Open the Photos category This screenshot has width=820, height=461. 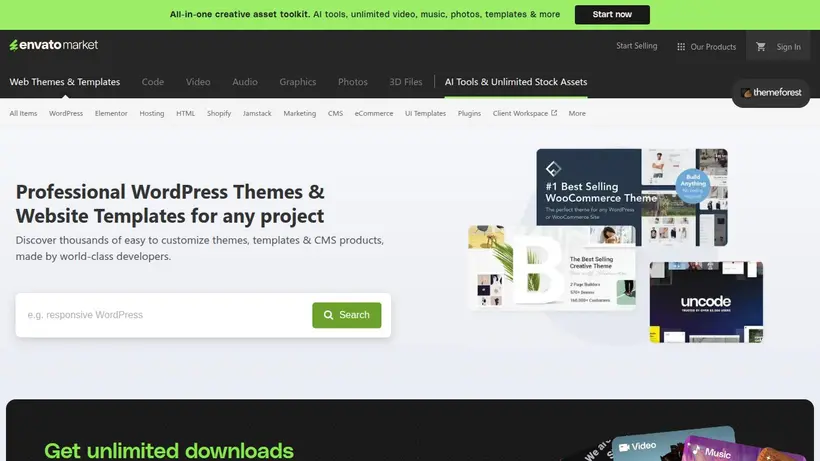tap(352, 82)
